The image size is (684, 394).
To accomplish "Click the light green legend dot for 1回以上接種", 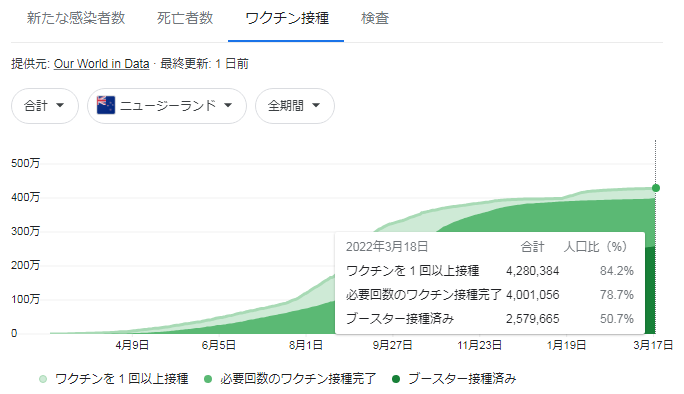I will [x=43, y=379].
